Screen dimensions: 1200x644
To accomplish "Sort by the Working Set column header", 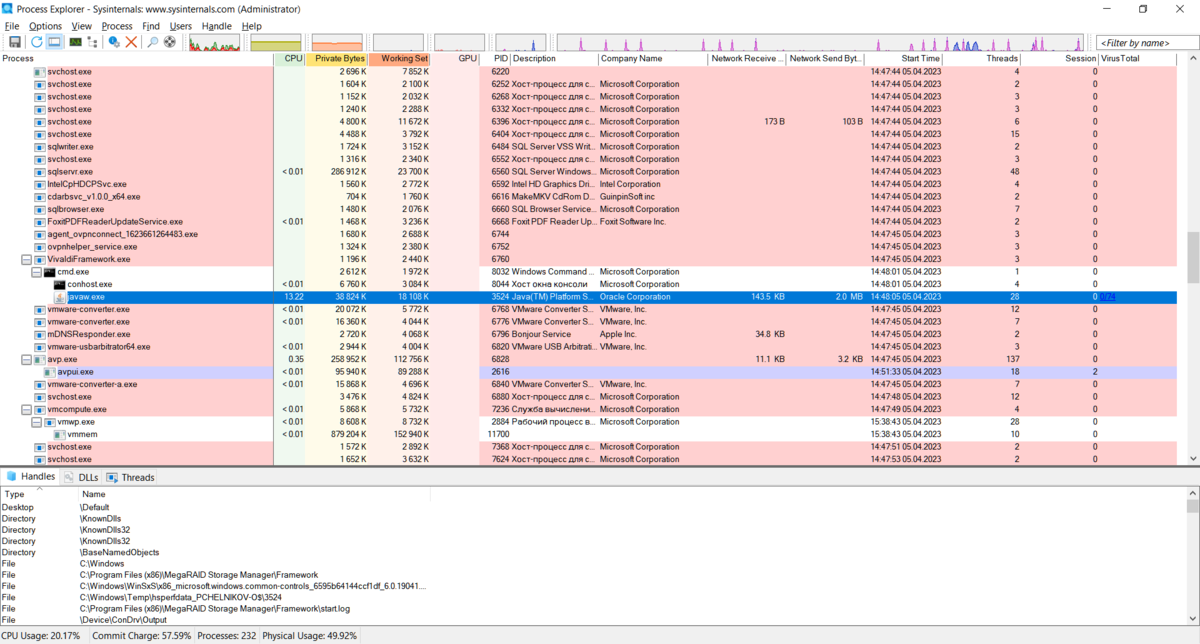I will click(400, 59).
